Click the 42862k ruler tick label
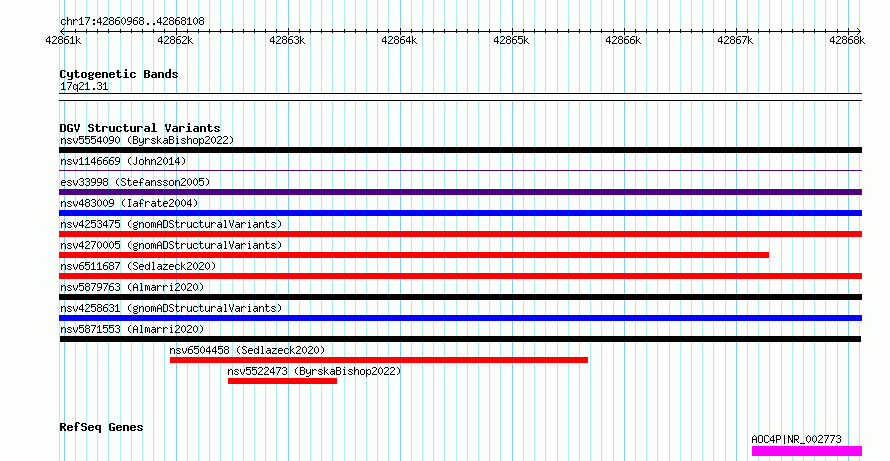This screenshot has width=890, height=461. tap(175, 40)
